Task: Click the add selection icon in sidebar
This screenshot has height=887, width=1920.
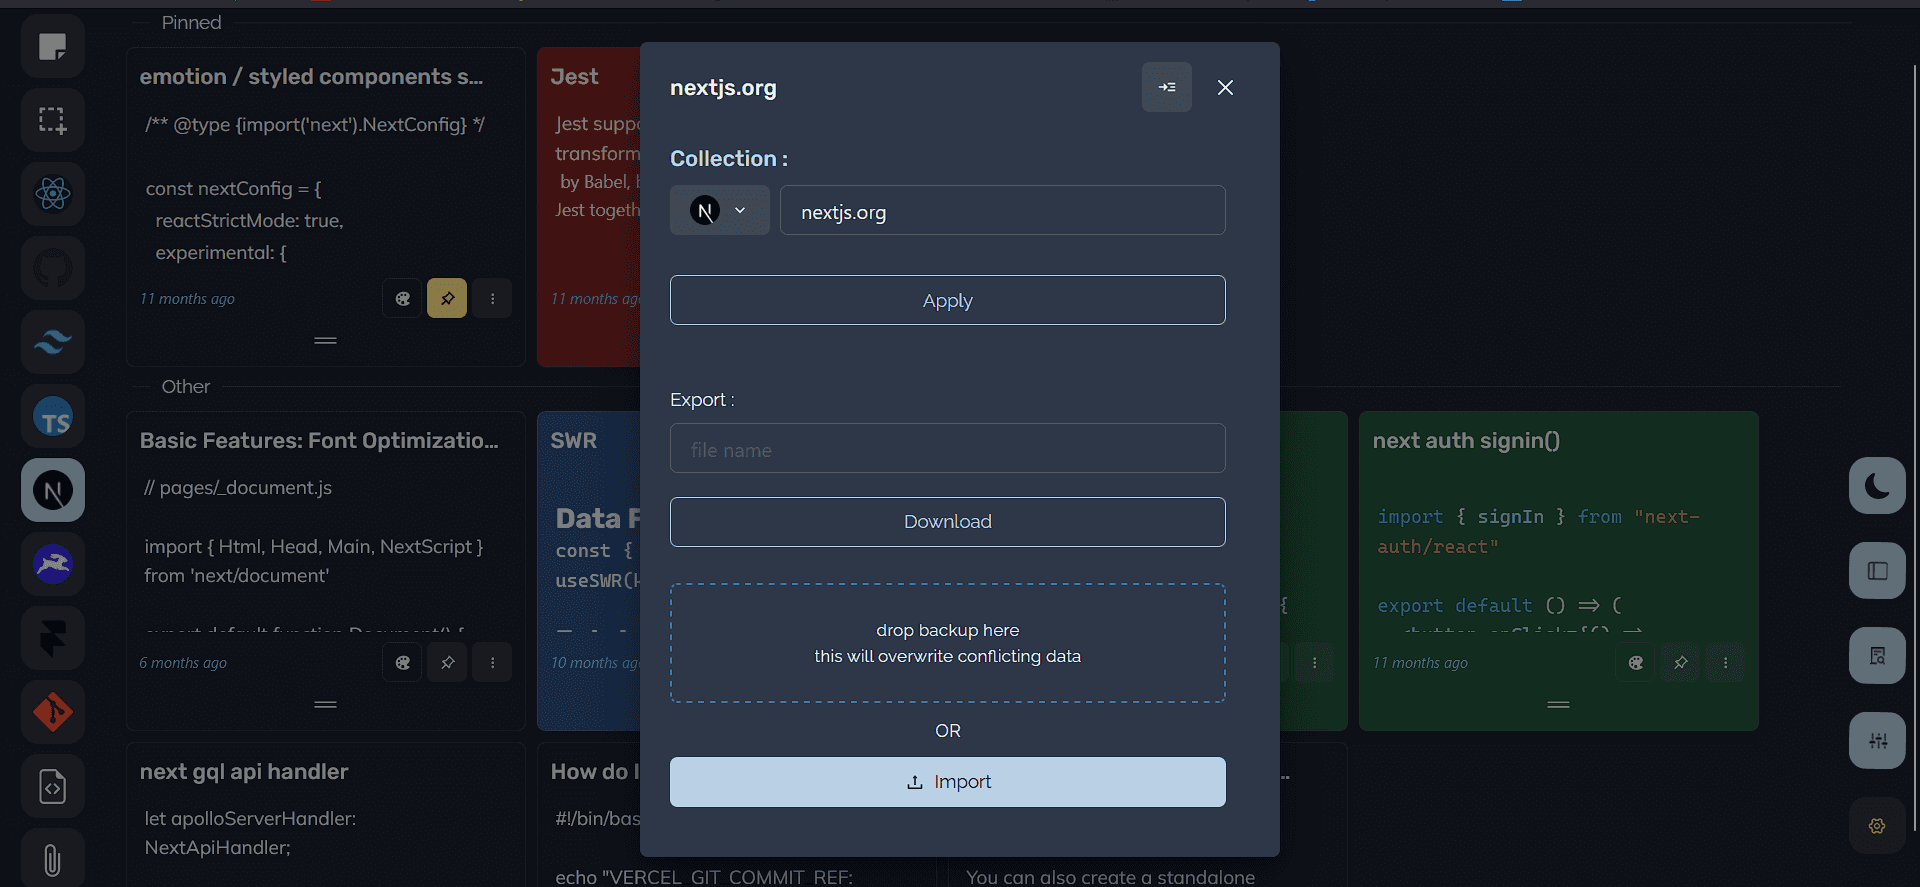Action: point(53,120)
